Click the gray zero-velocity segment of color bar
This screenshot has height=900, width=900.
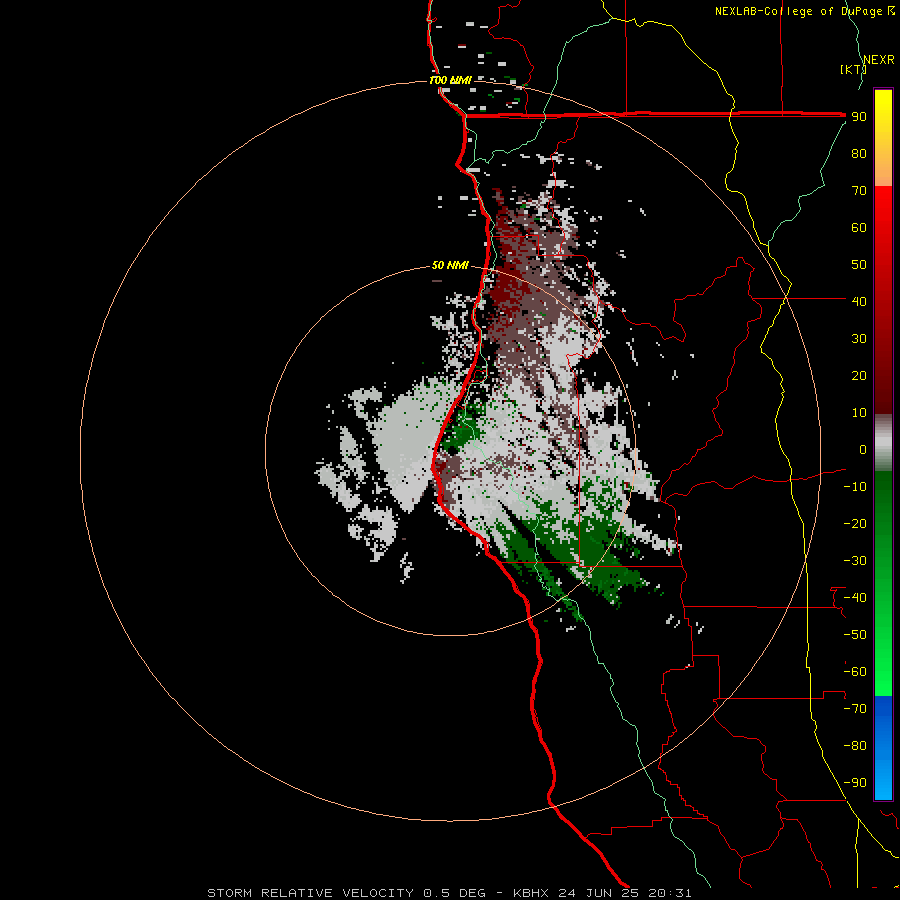pos(883,443)
